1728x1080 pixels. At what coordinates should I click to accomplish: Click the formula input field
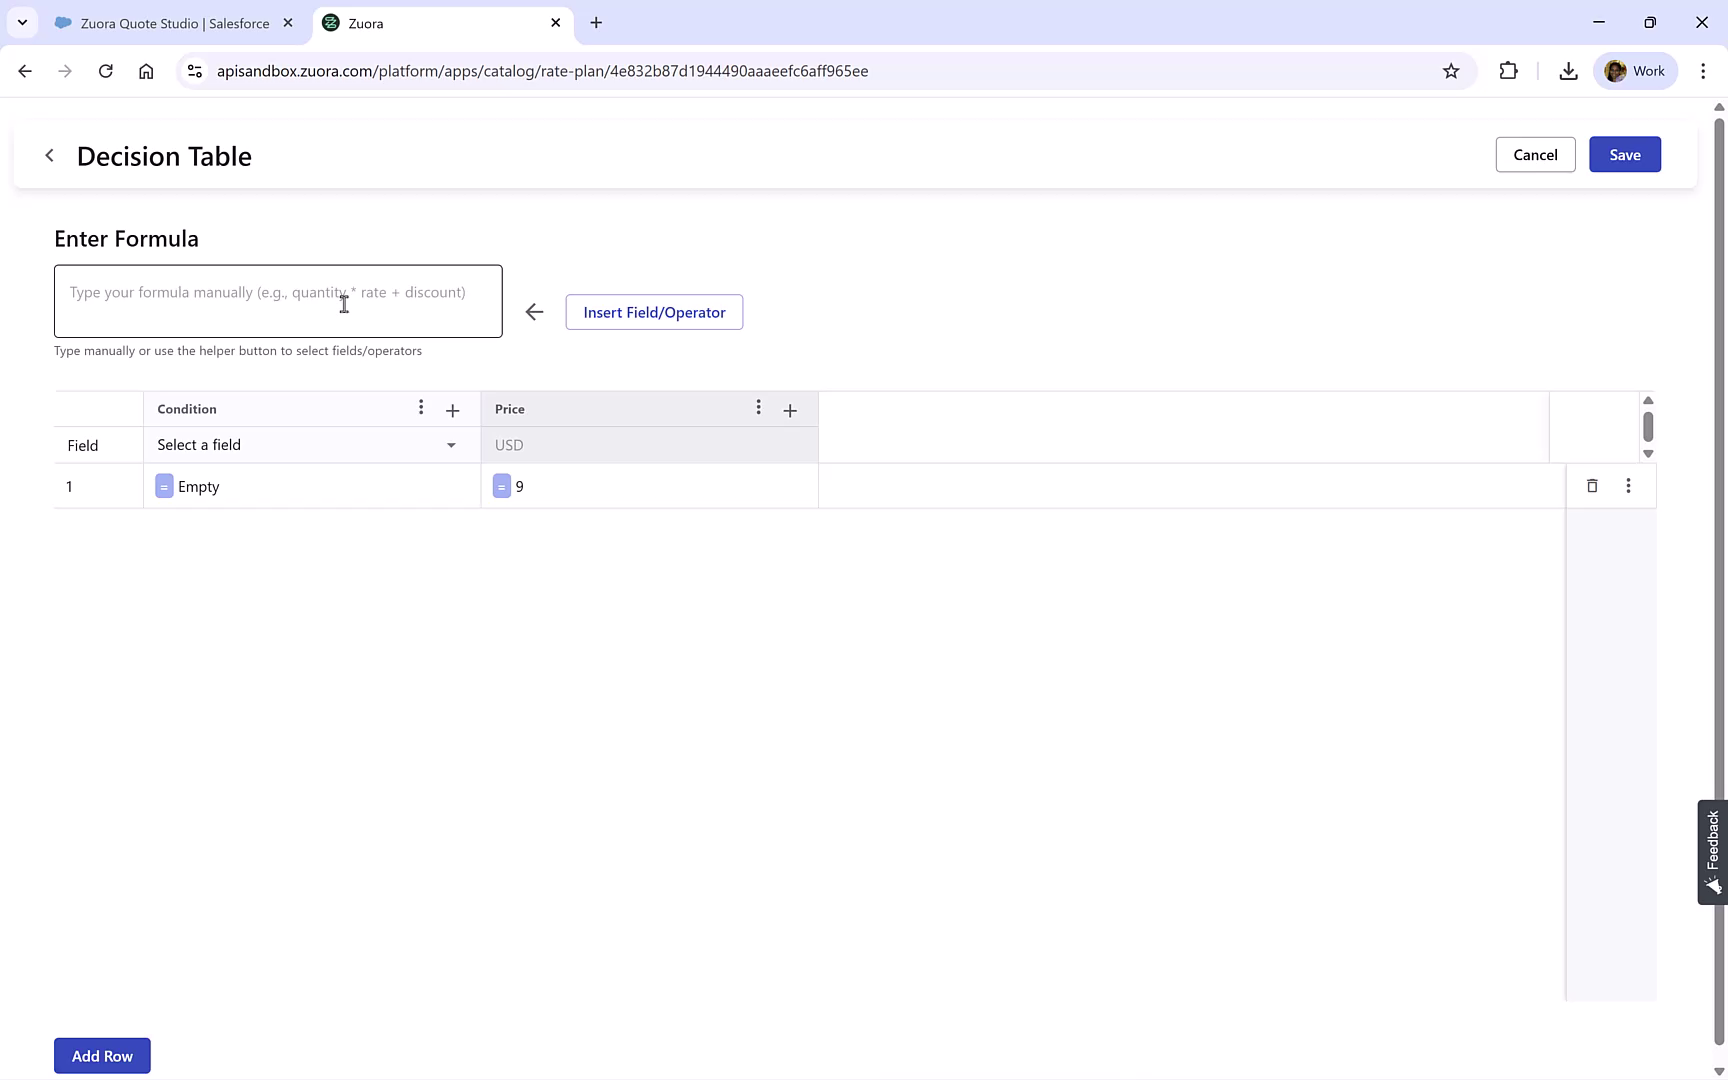coord(278,300)
